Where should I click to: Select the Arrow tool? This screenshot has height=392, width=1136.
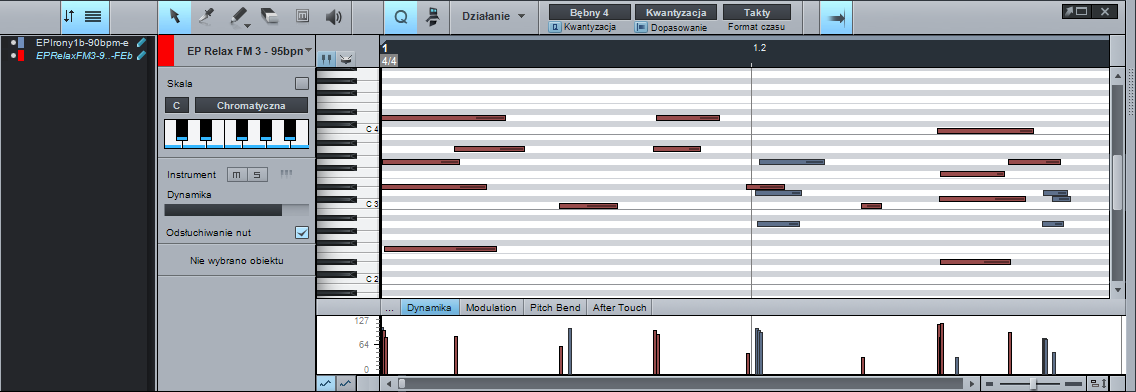pos(175,17)
